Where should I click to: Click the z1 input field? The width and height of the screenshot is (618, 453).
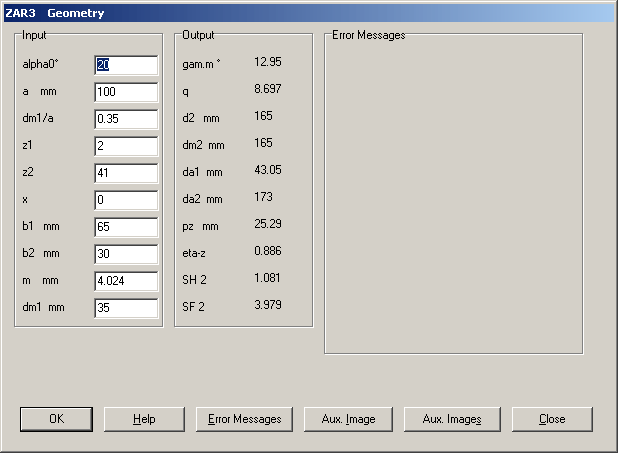pos(126,146)
